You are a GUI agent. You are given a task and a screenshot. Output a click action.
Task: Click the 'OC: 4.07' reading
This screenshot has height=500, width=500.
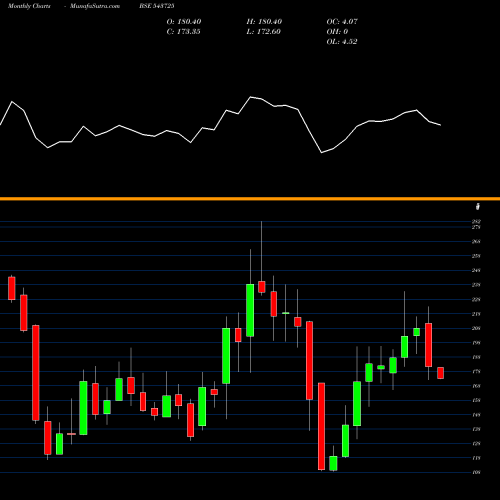(342, 22)
